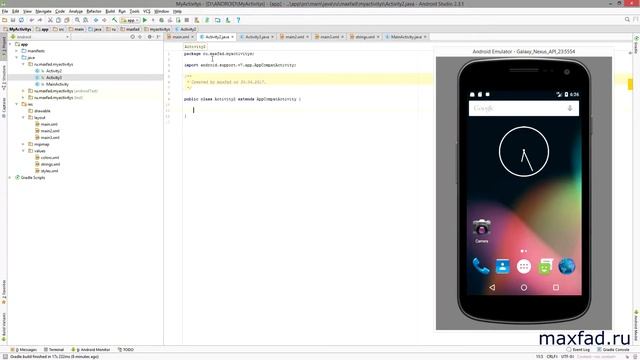
Task: Click the Replace toolbar icon
Action: coord(86,20)
